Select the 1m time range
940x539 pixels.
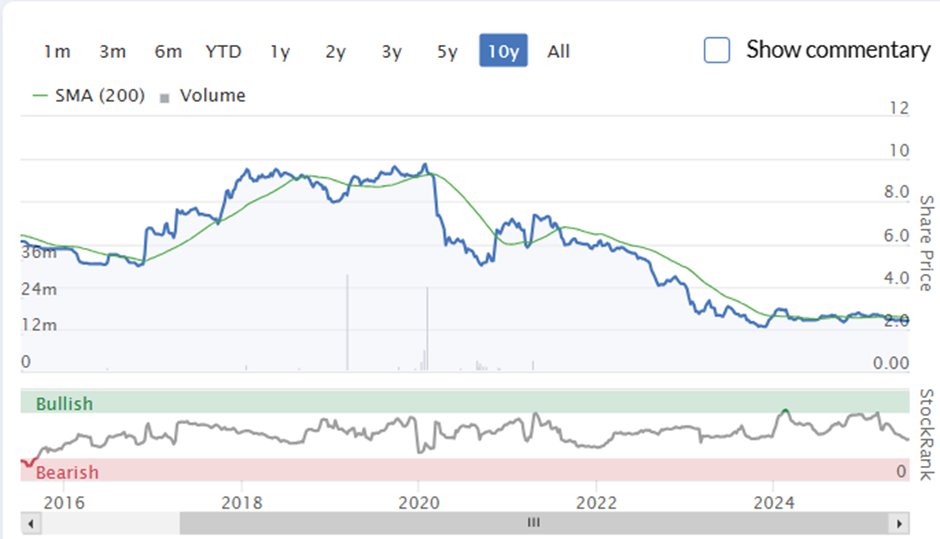[x=57, y=52]
